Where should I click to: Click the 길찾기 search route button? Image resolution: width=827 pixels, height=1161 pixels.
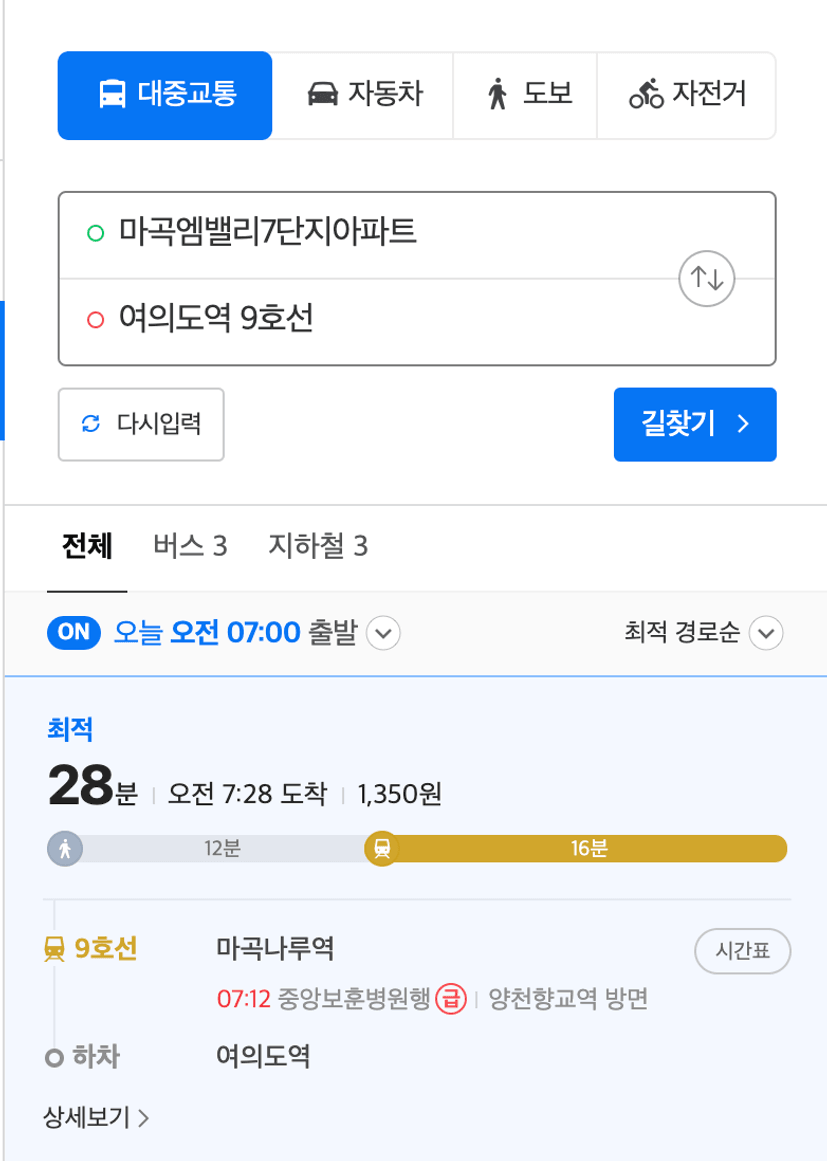click(694, 424)
